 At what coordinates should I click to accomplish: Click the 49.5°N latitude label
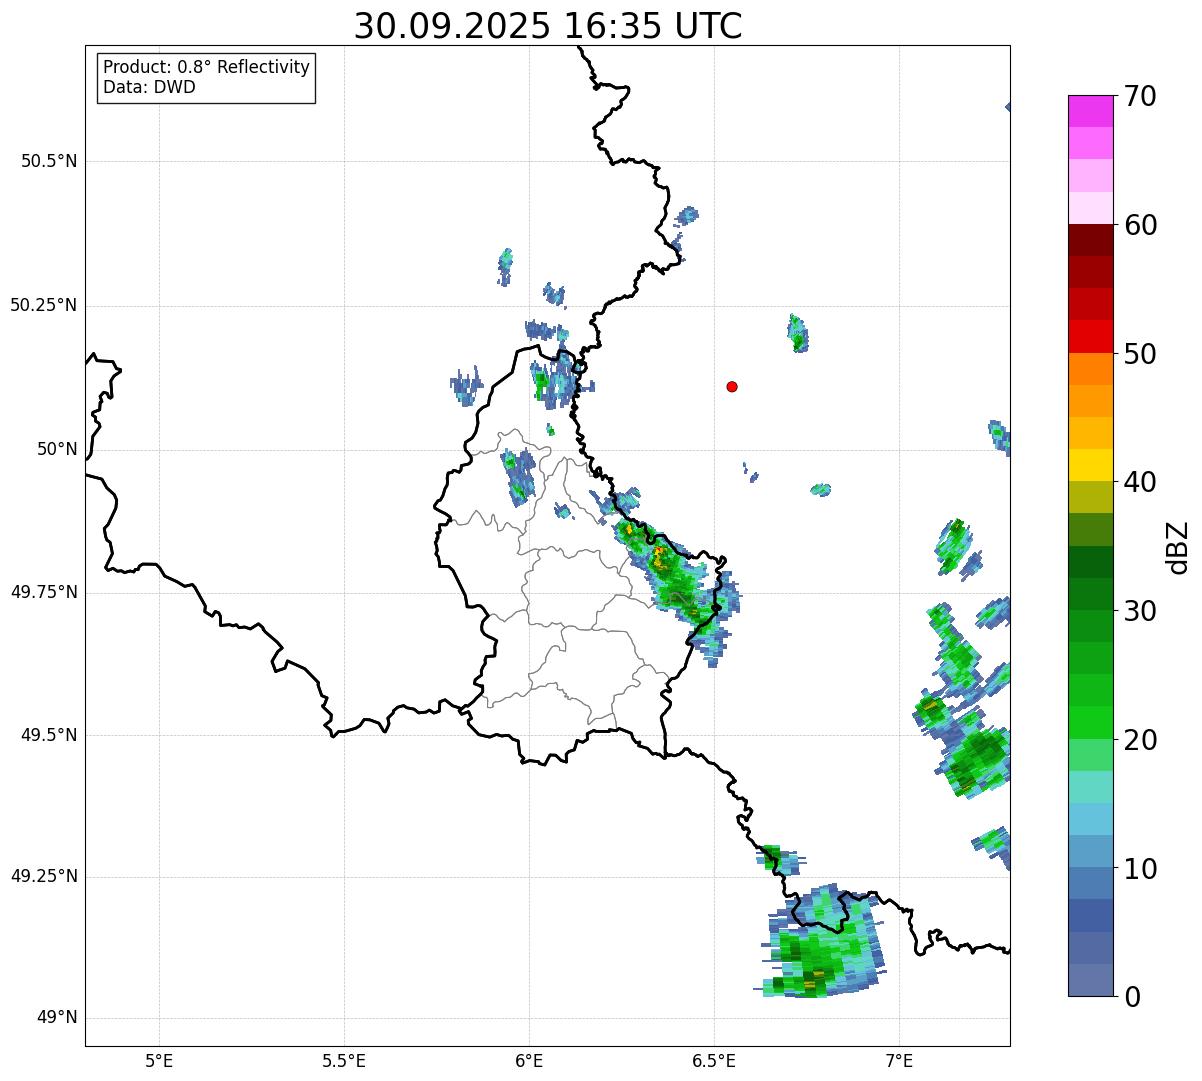click(48, 735)
